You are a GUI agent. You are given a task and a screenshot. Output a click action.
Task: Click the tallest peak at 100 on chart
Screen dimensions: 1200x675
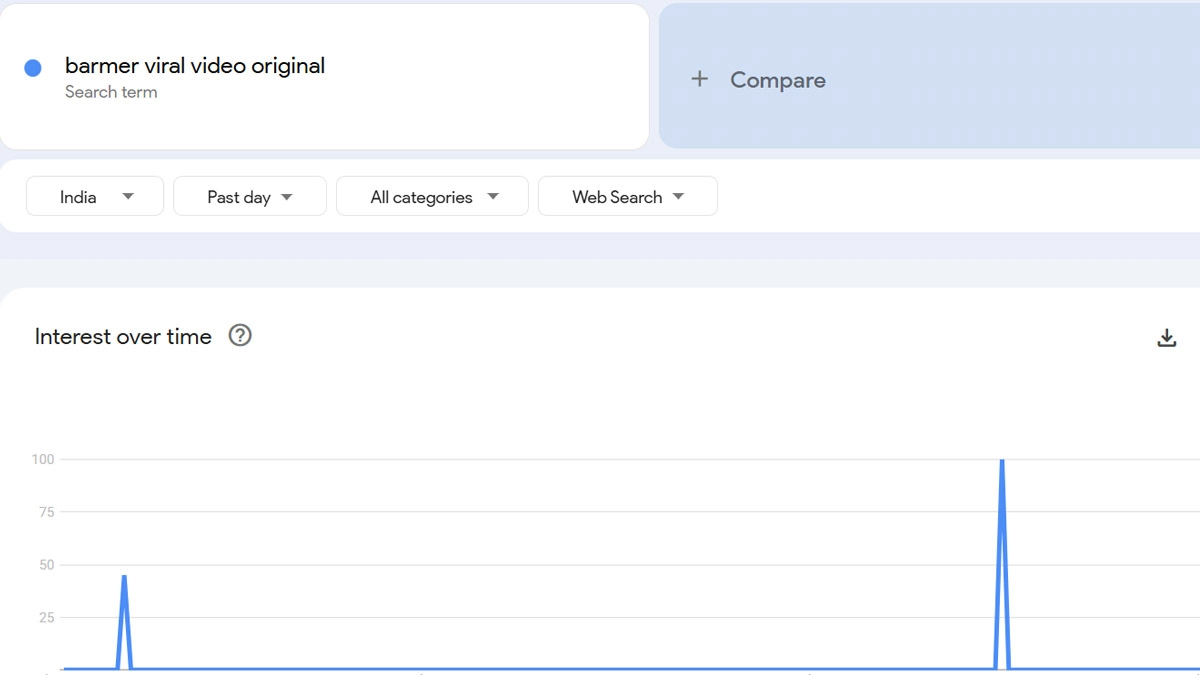(x=1002, y=462)
